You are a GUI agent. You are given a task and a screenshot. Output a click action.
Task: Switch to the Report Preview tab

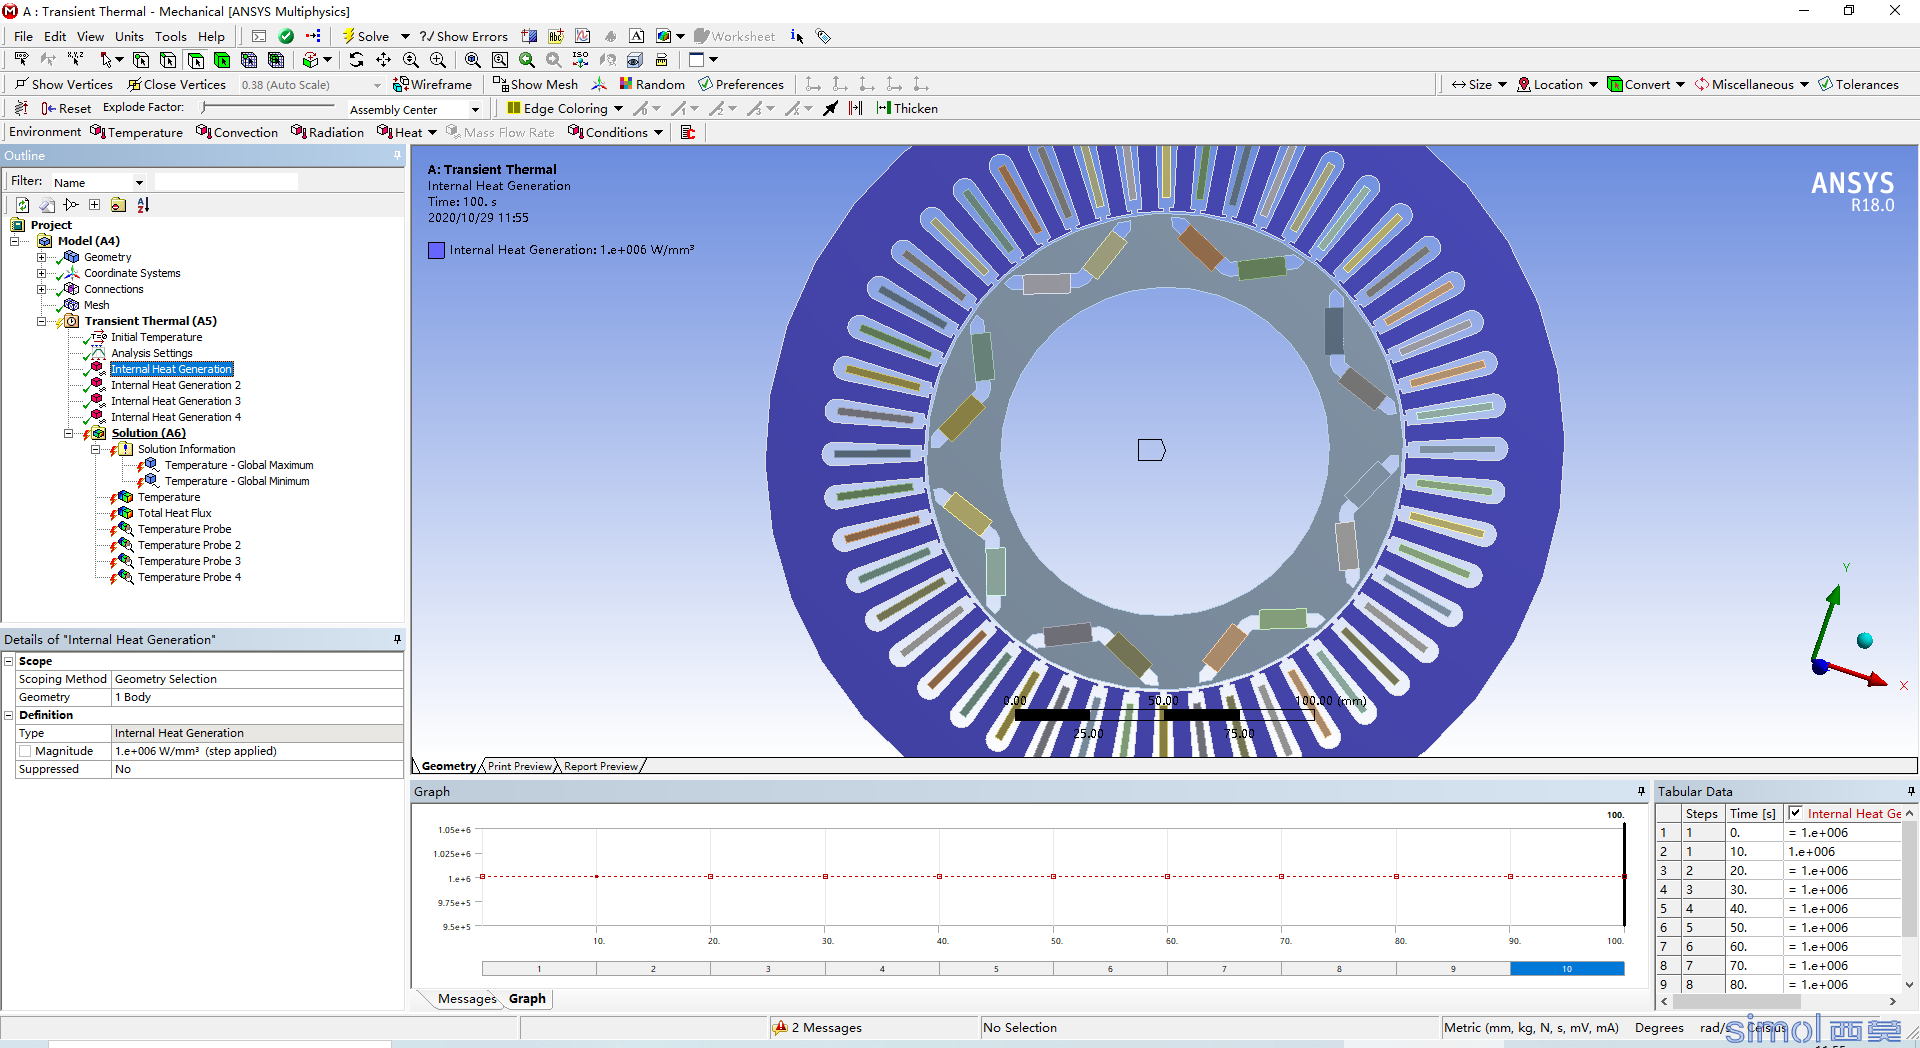click(600, 766)
